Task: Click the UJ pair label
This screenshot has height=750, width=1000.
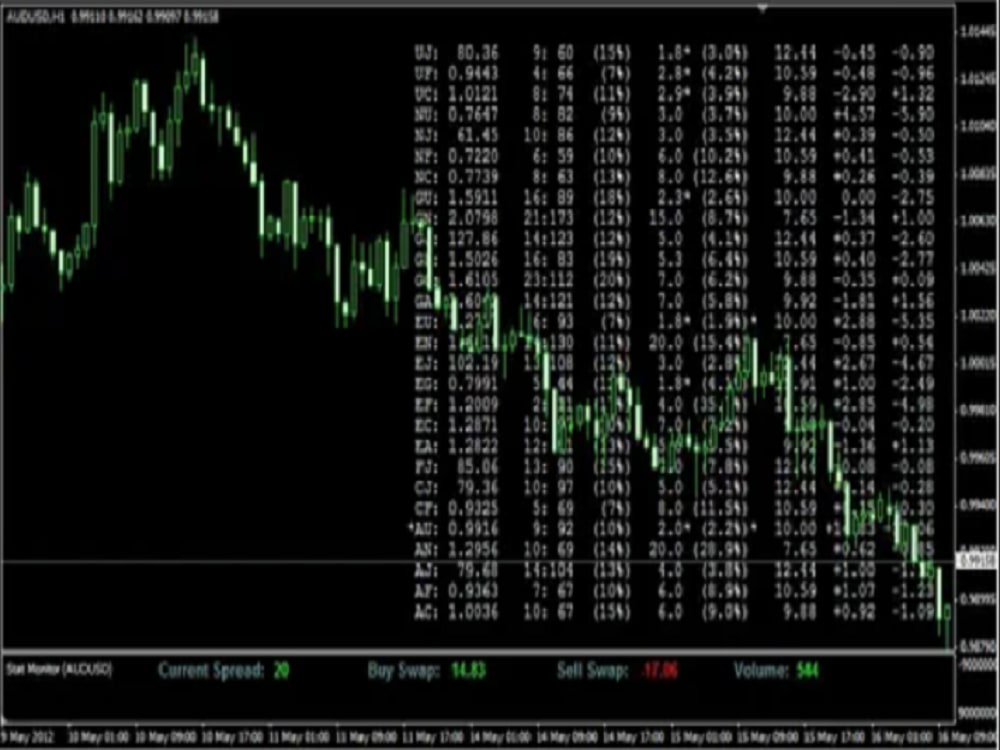Action: coord(425,52)
